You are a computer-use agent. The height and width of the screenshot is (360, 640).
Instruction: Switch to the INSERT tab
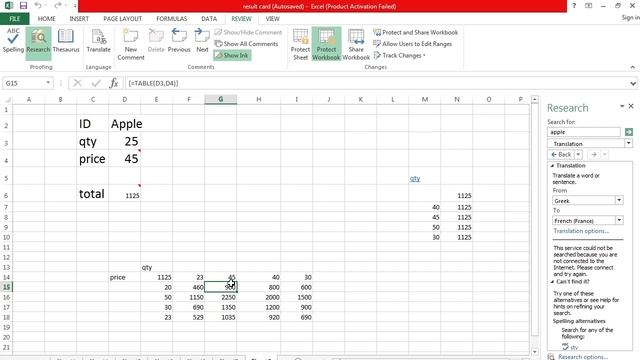point(79,19)
